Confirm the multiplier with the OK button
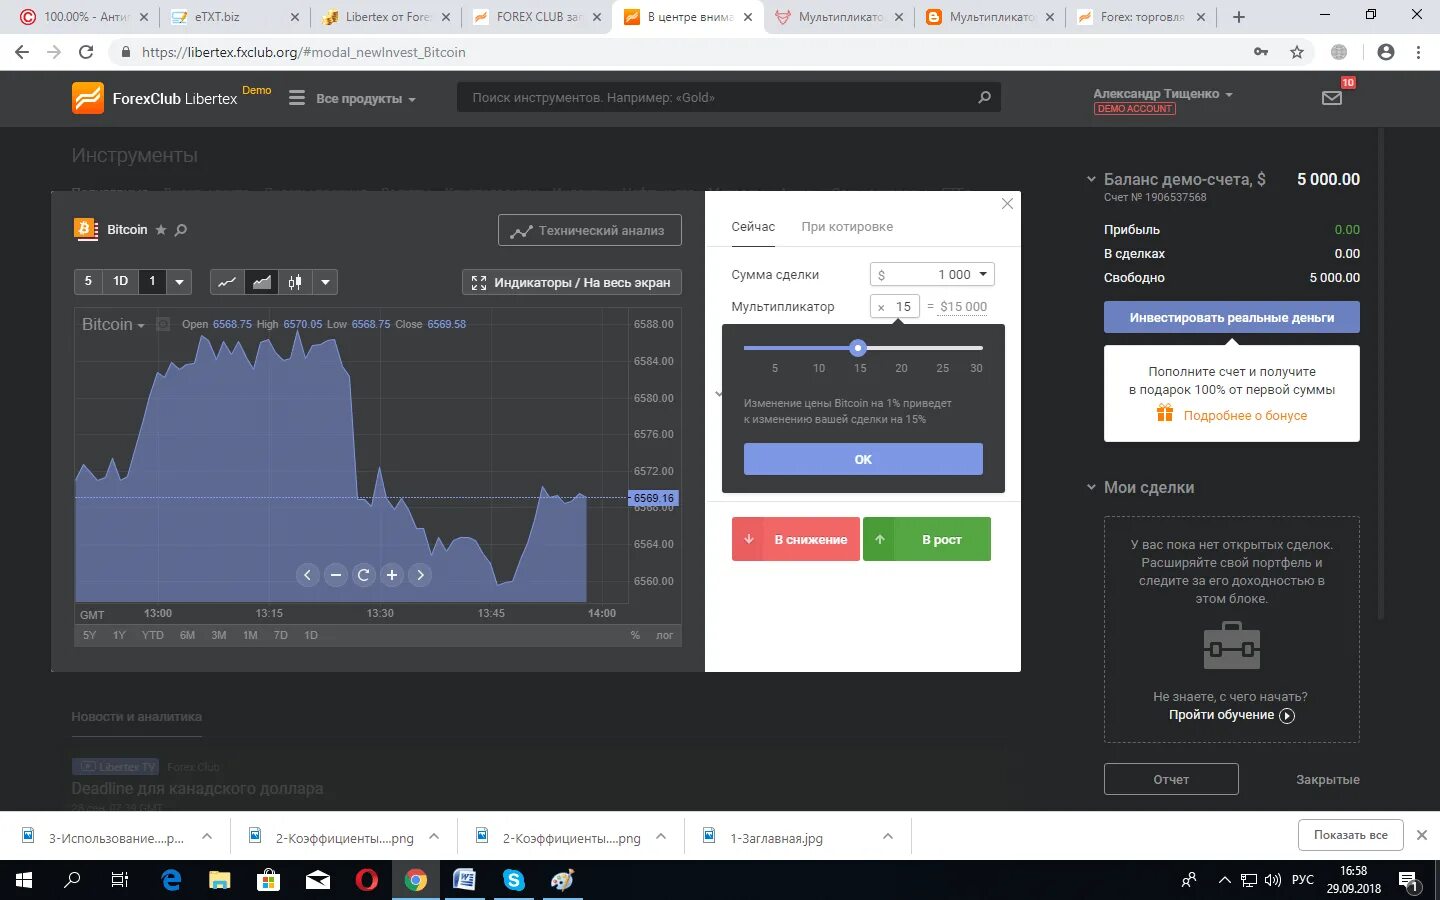 (x=863, y=459)
